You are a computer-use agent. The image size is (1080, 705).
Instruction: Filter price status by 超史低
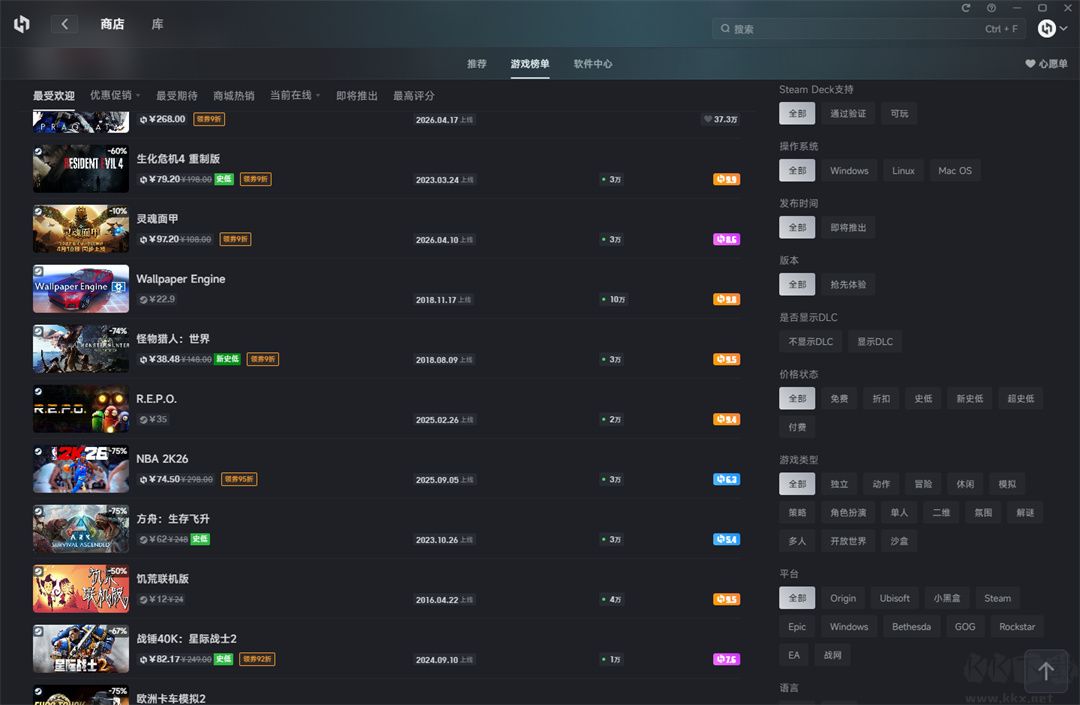[x=1021, y=399]
